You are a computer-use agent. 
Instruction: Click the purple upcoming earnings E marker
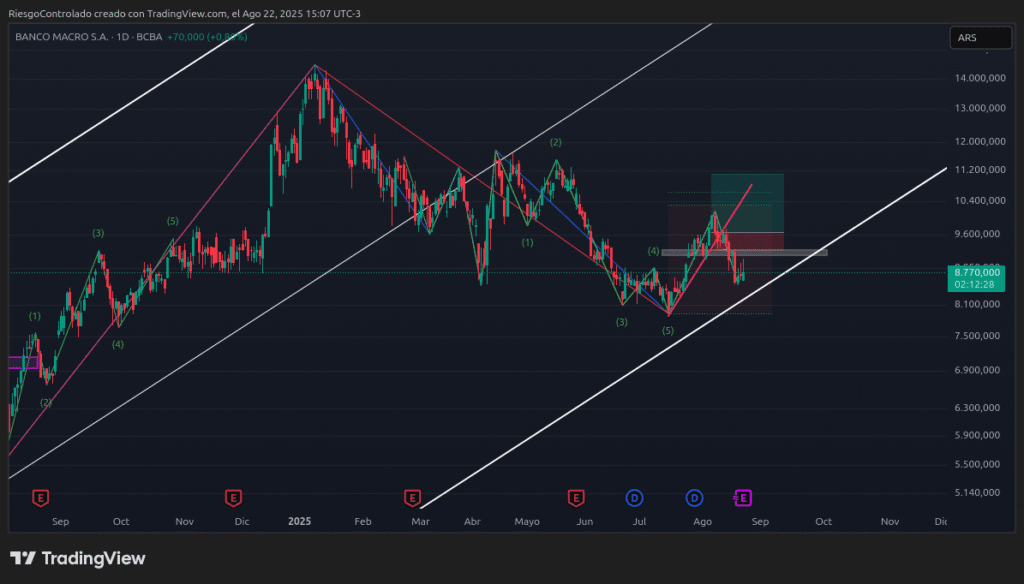(743, 497)
